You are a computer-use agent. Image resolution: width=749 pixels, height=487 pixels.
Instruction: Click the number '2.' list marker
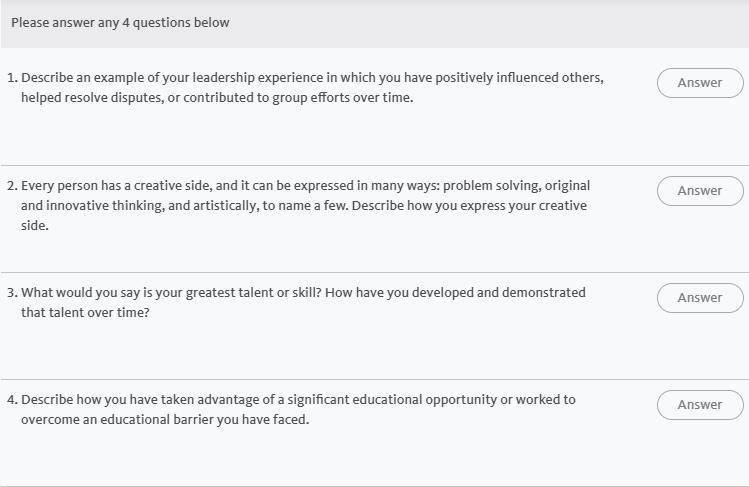click(12, 186)
